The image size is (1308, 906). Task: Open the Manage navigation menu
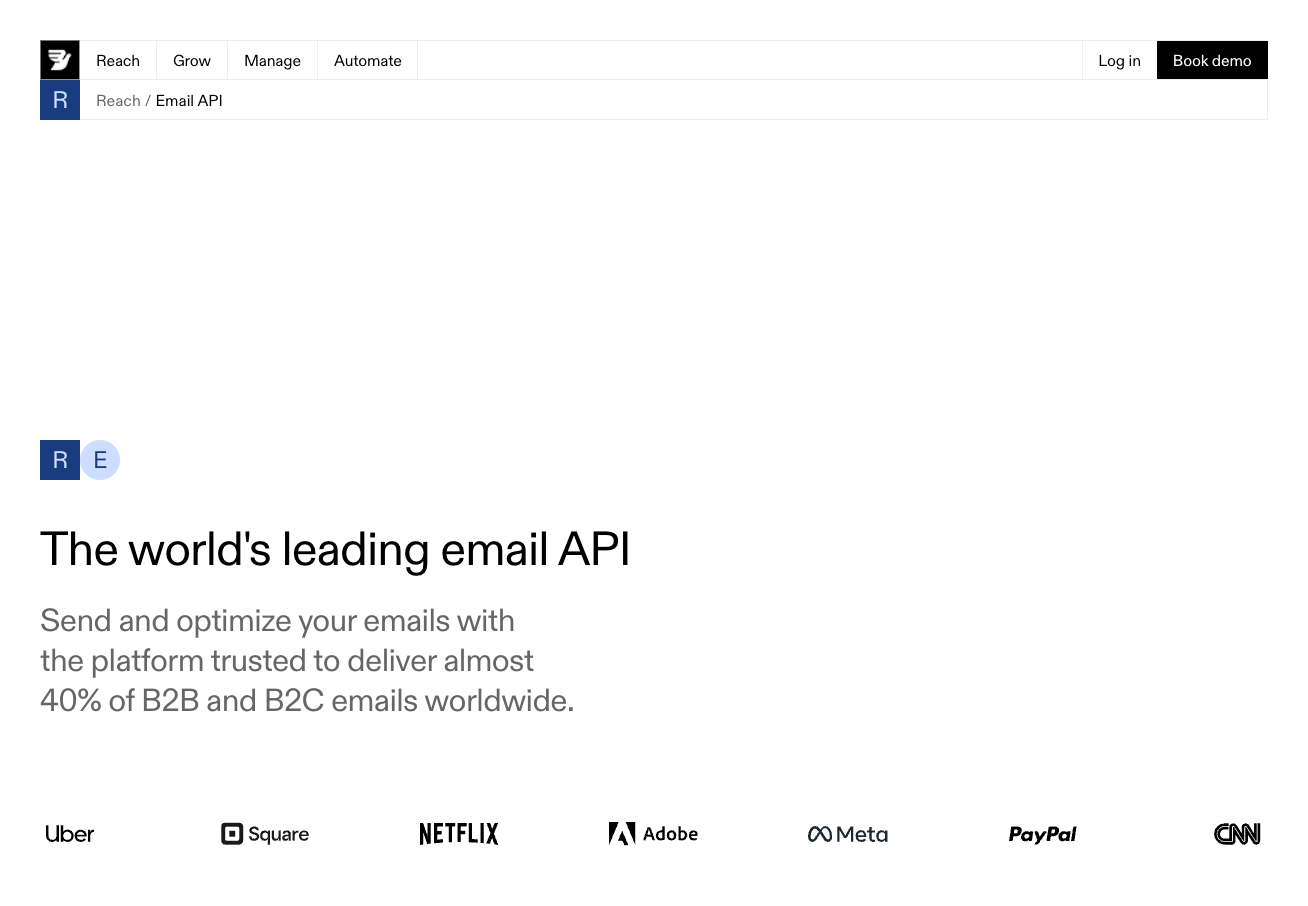[272, 60]
